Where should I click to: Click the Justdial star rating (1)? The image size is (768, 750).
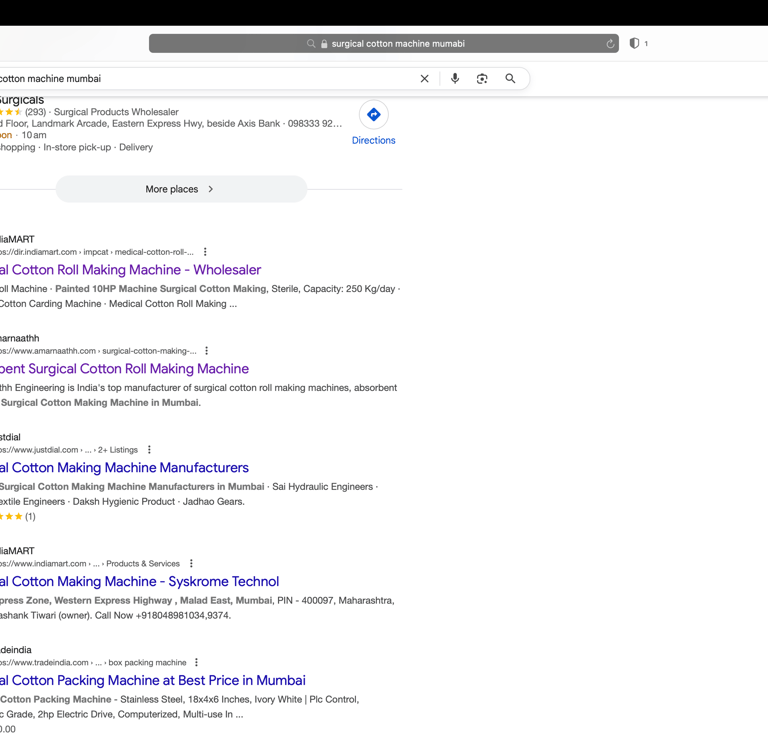(18, 516)
